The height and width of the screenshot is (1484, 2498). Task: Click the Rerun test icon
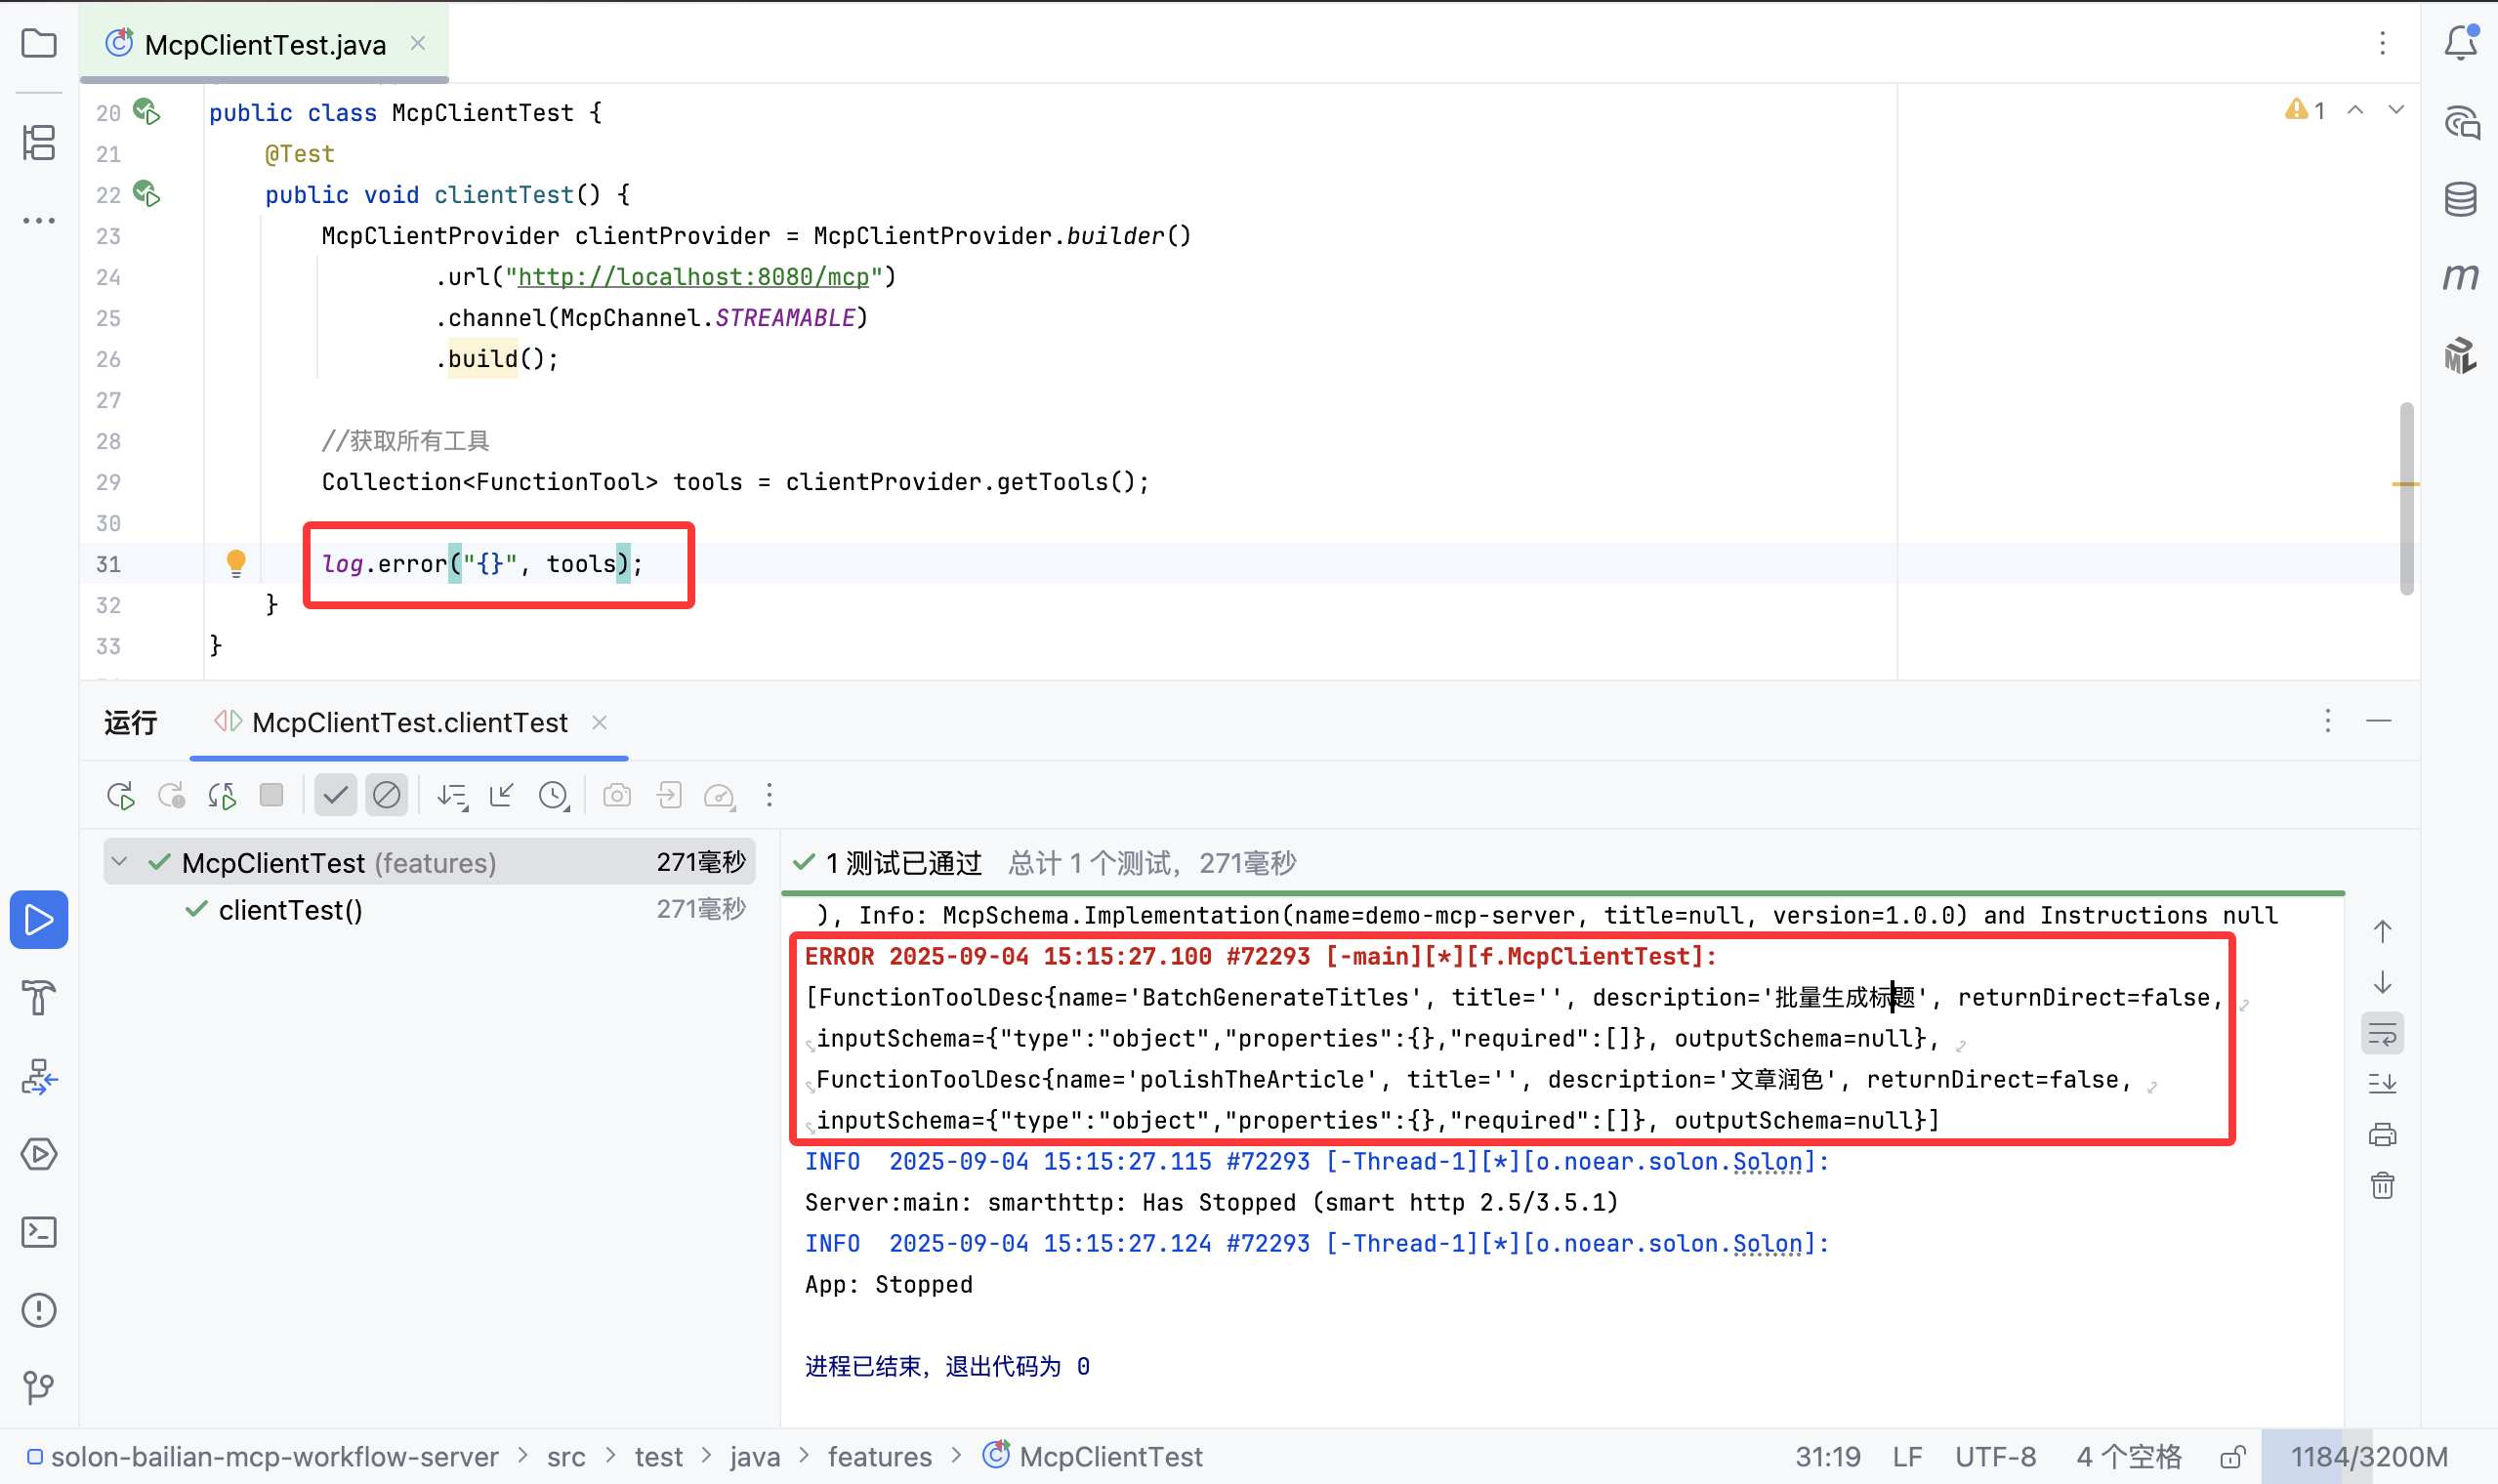pyautogui.click(x=120, y=796)
